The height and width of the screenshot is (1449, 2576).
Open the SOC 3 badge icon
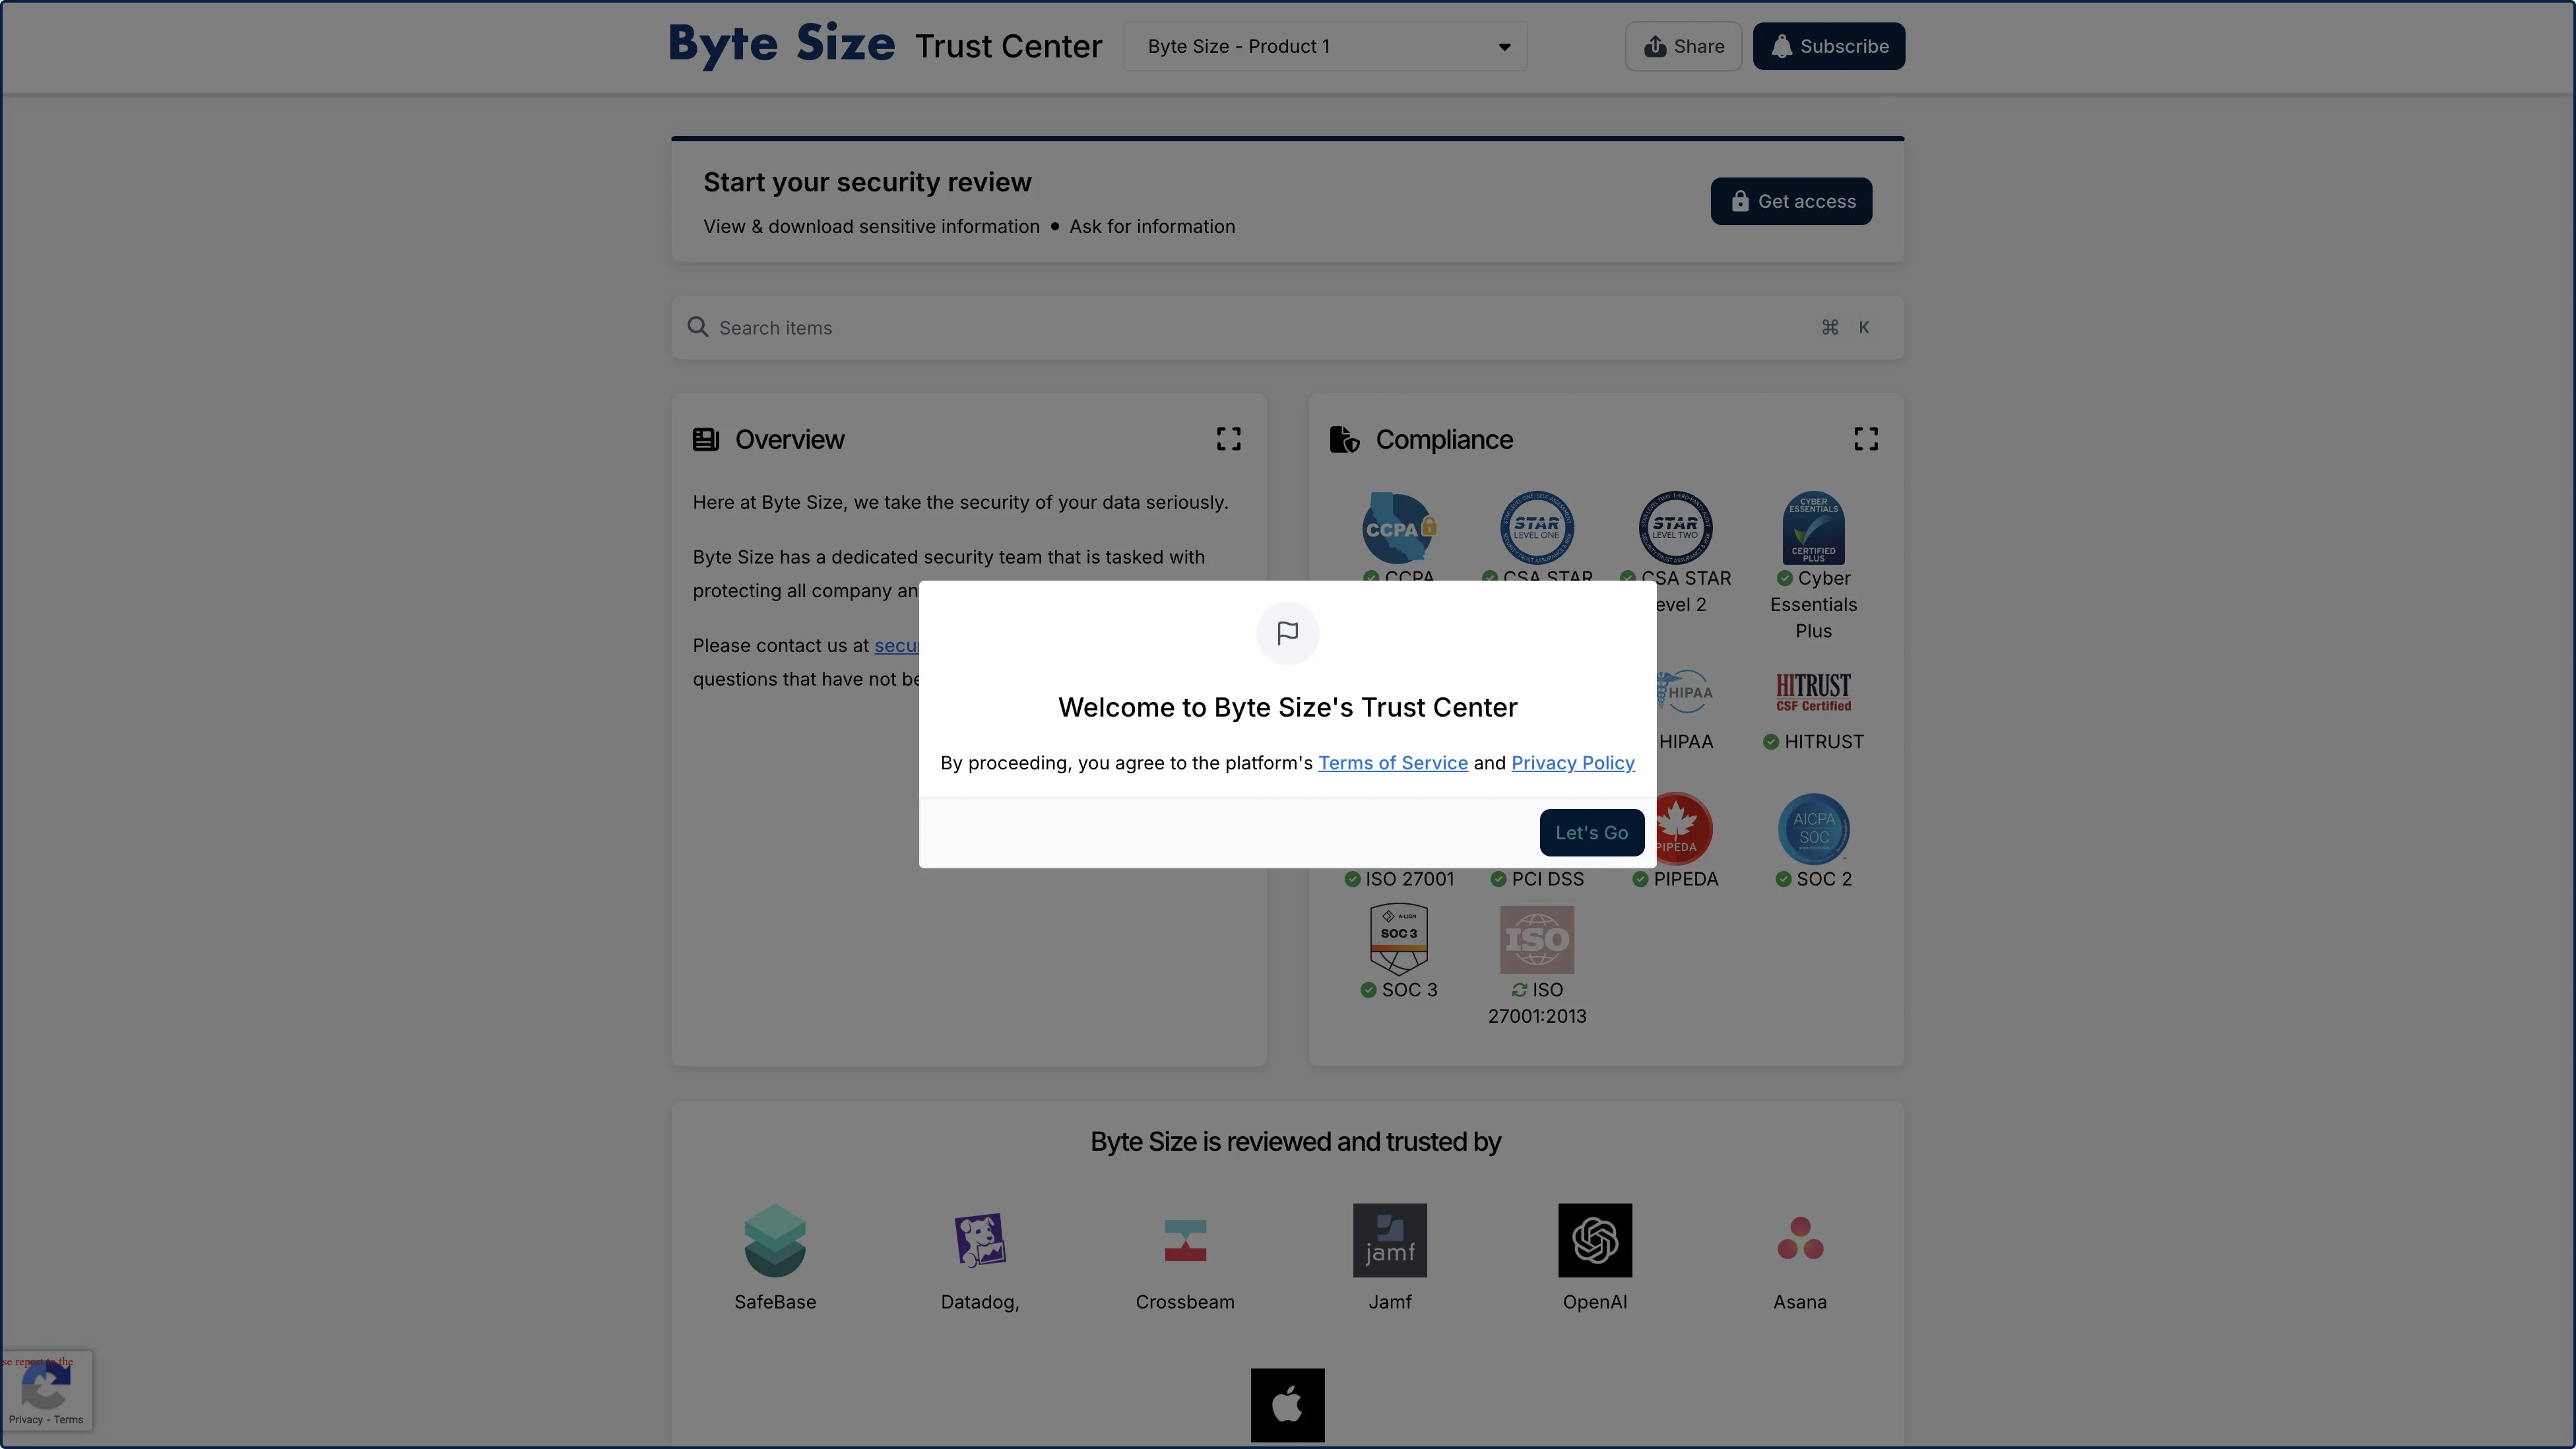tap(1398, 939)
